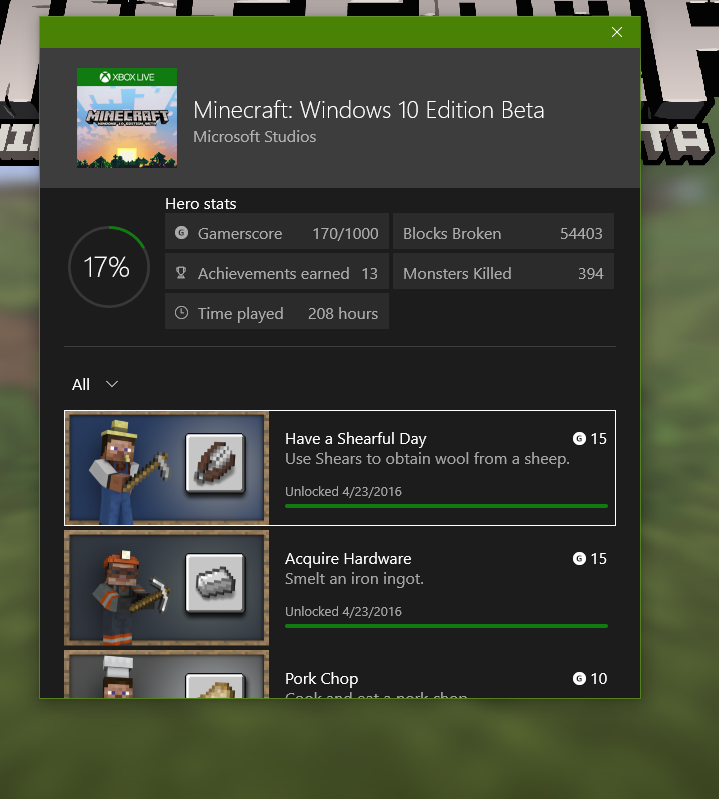Click the Microsoft Studios publisher text
The image size is (719, 799).
[255, 137]
